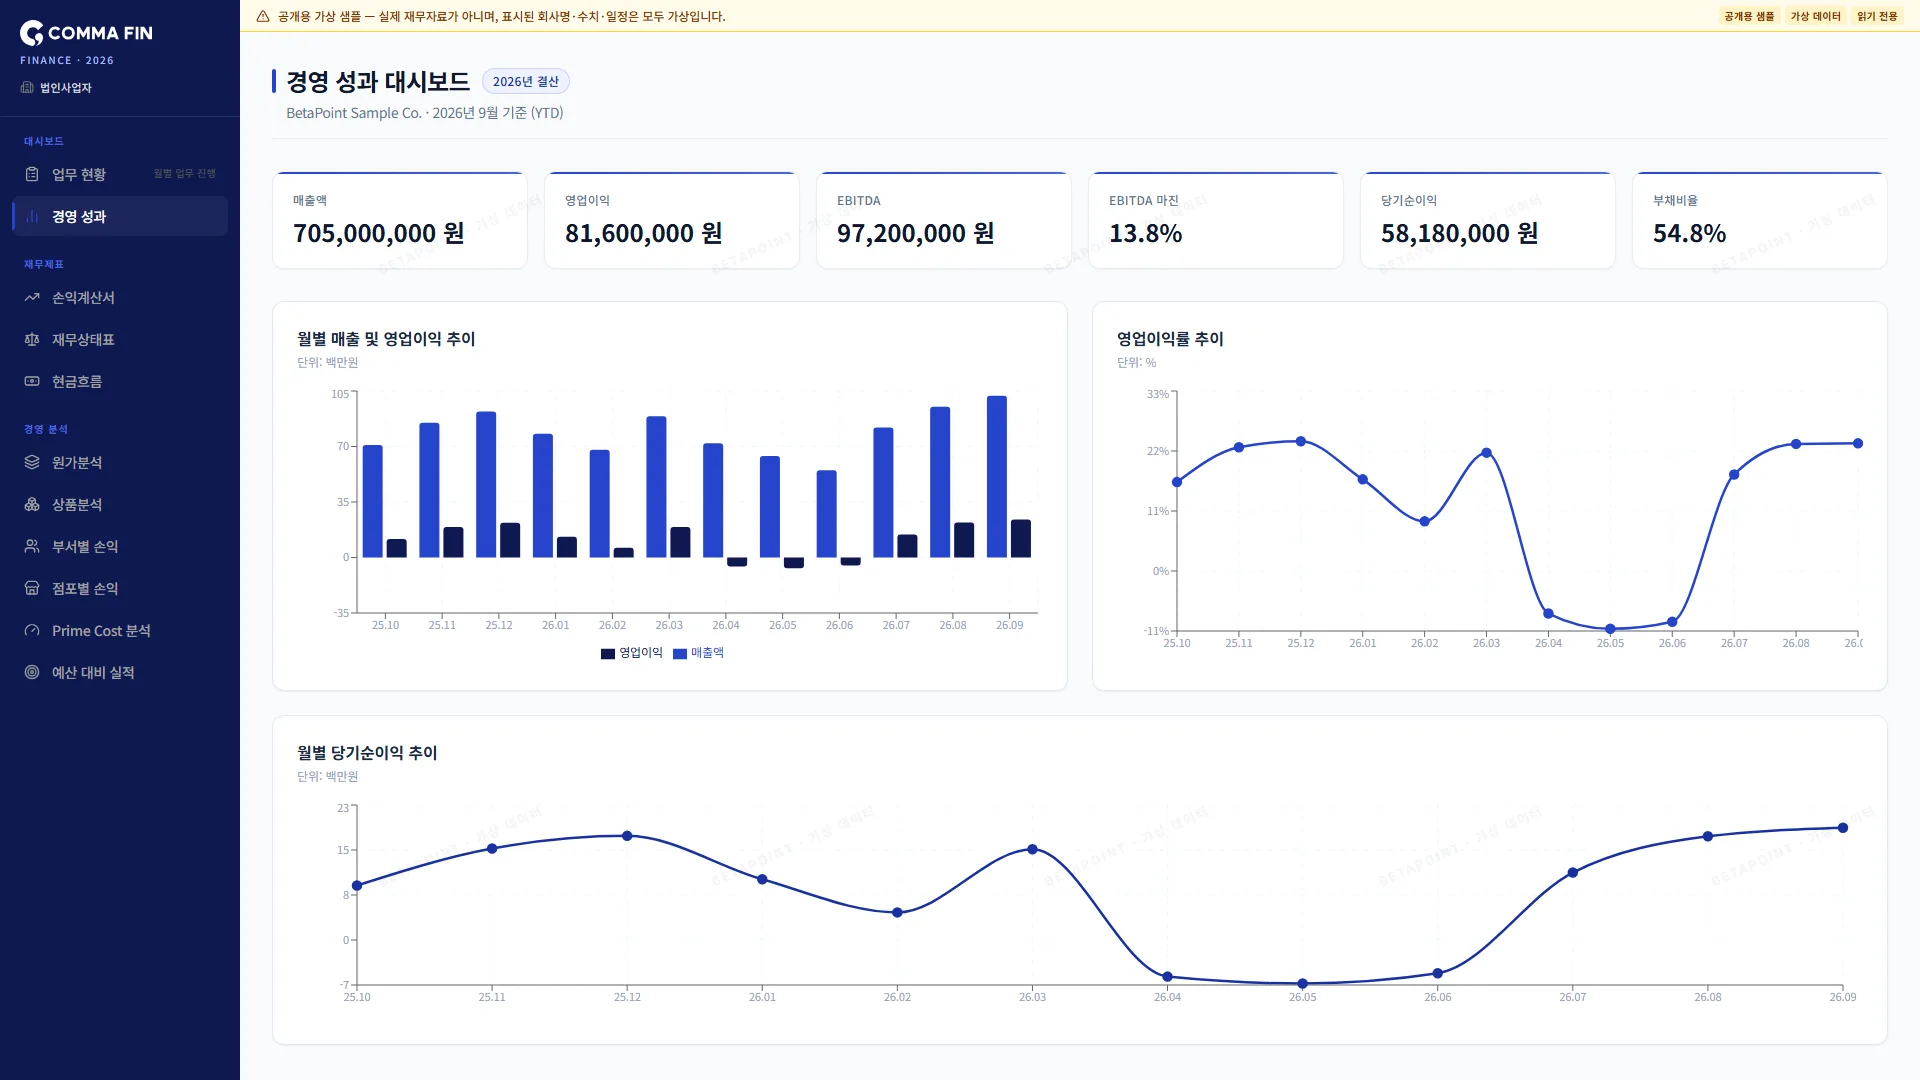Click the 97,200,000 원 EBITDA value

[916, 233]
